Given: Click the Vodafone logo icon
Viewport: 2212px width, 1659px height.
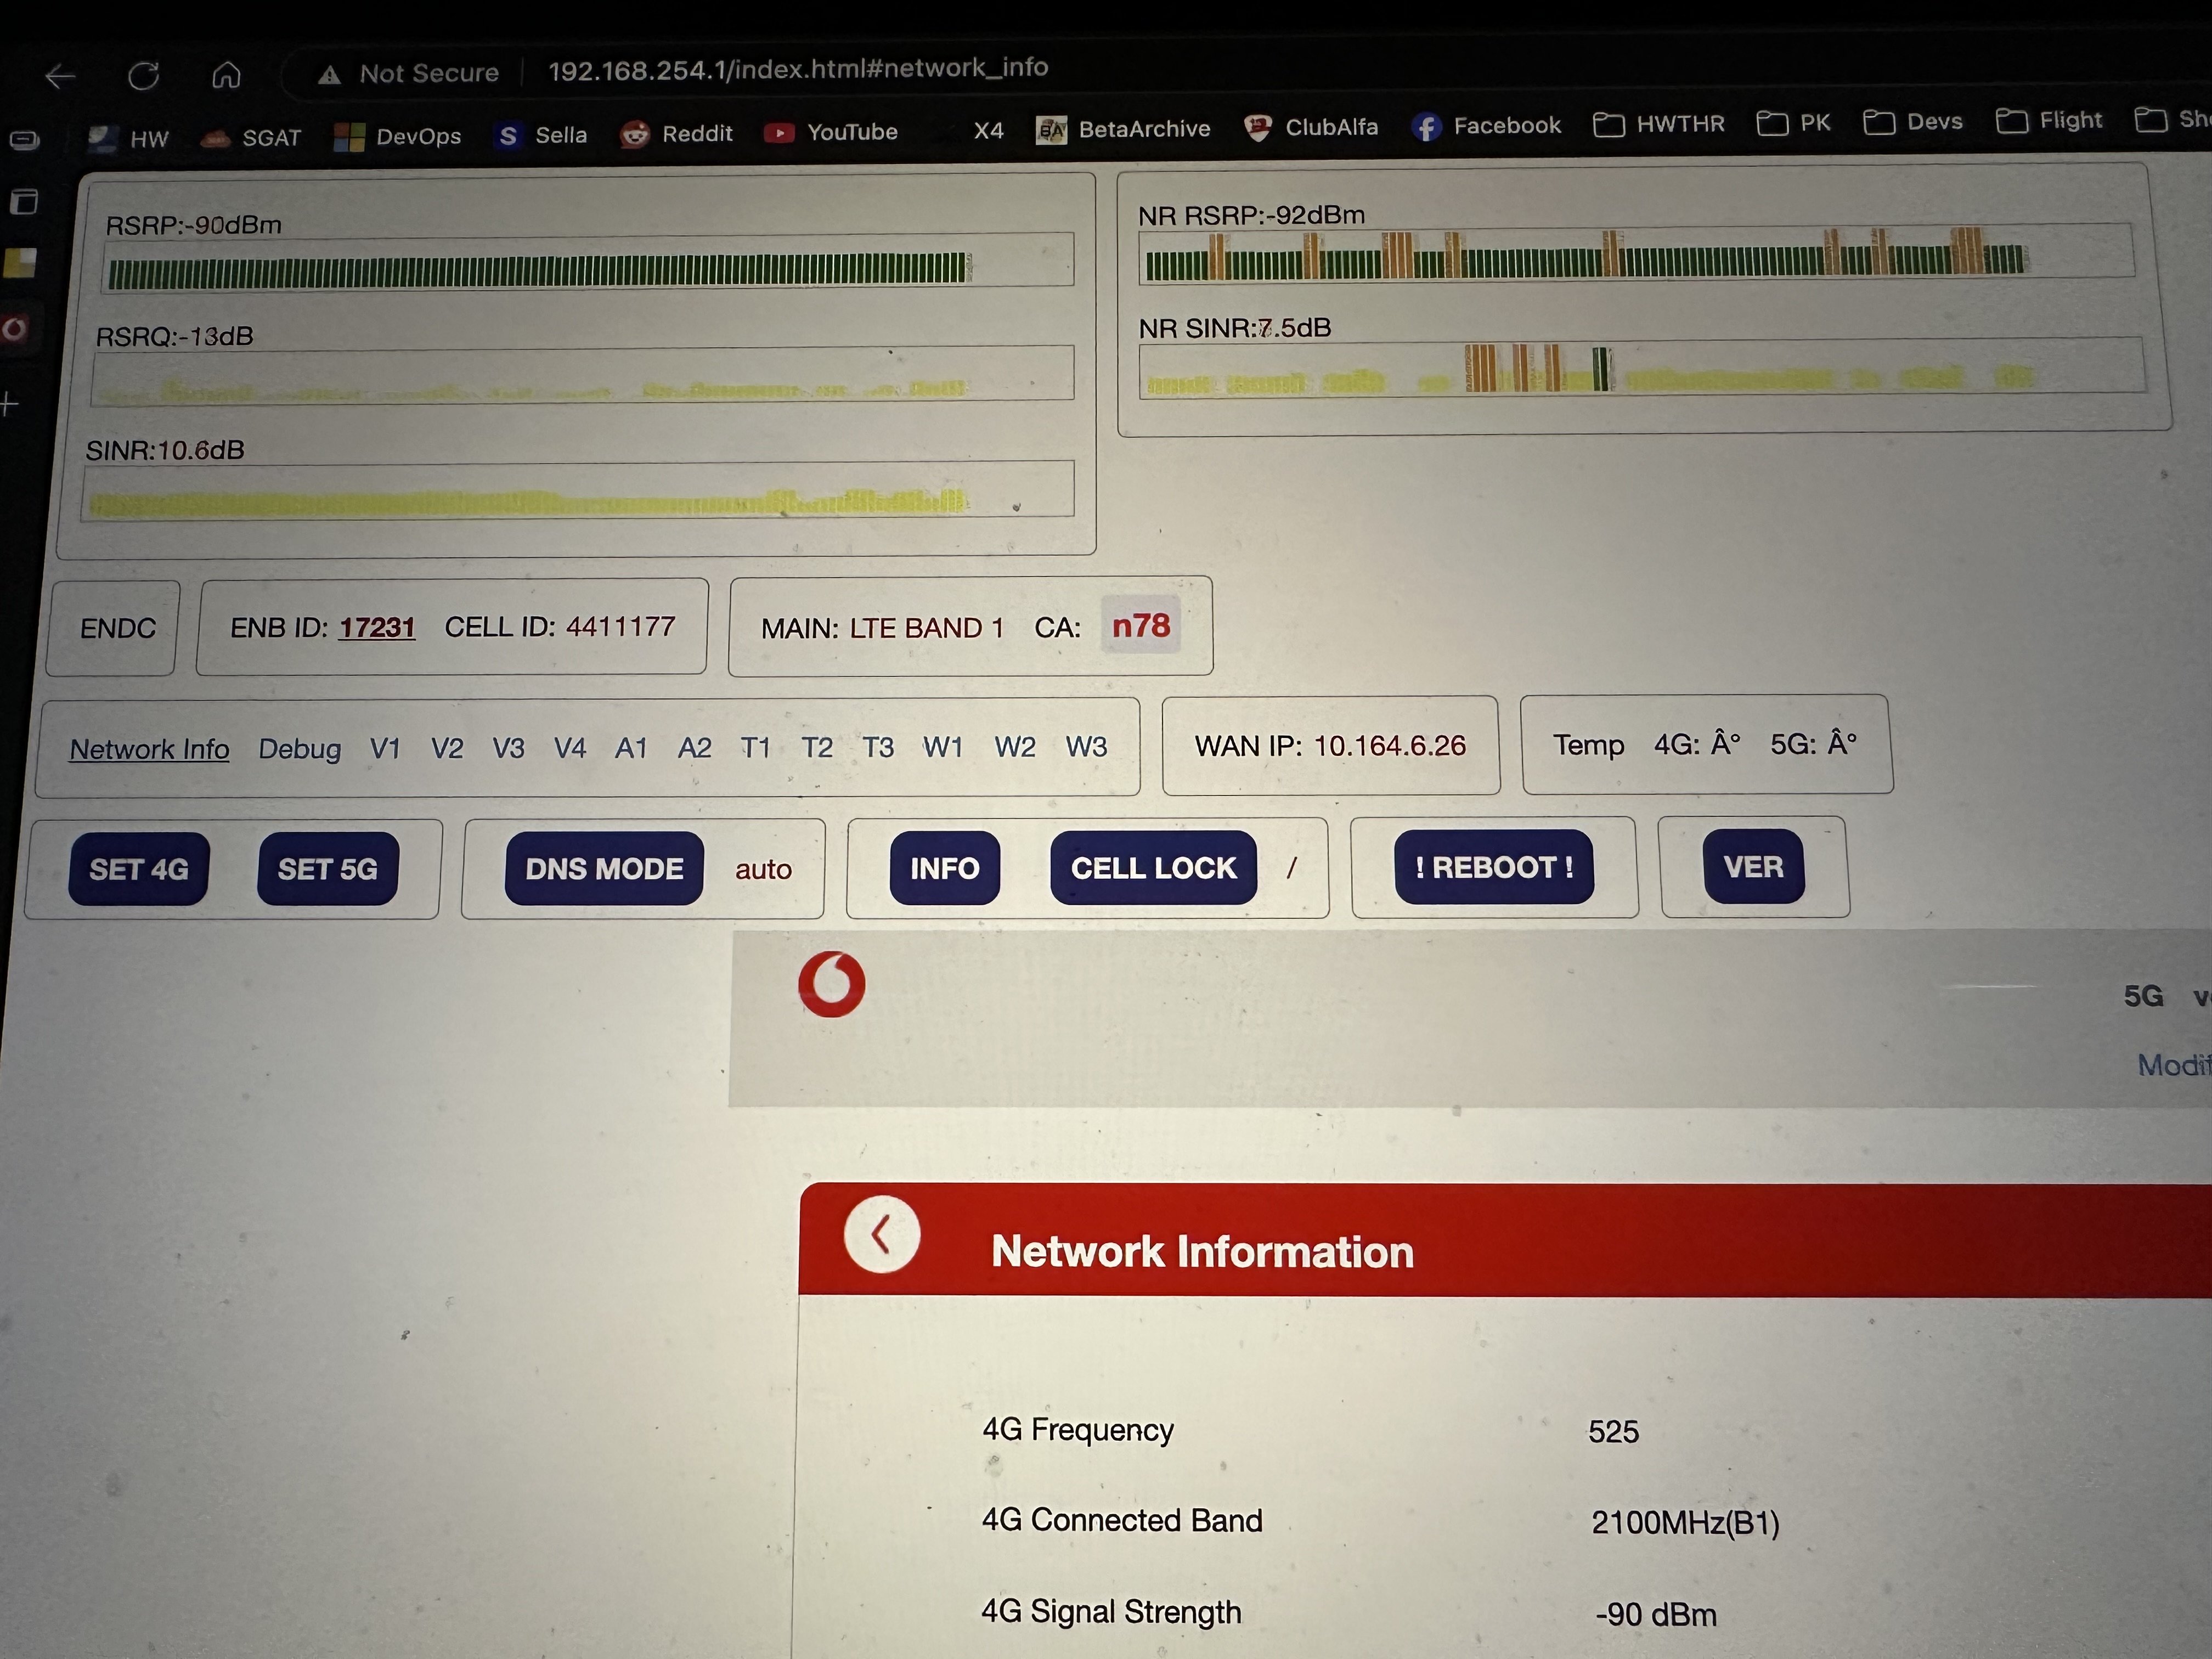Looking at the screenshot, I should (831, 984).
